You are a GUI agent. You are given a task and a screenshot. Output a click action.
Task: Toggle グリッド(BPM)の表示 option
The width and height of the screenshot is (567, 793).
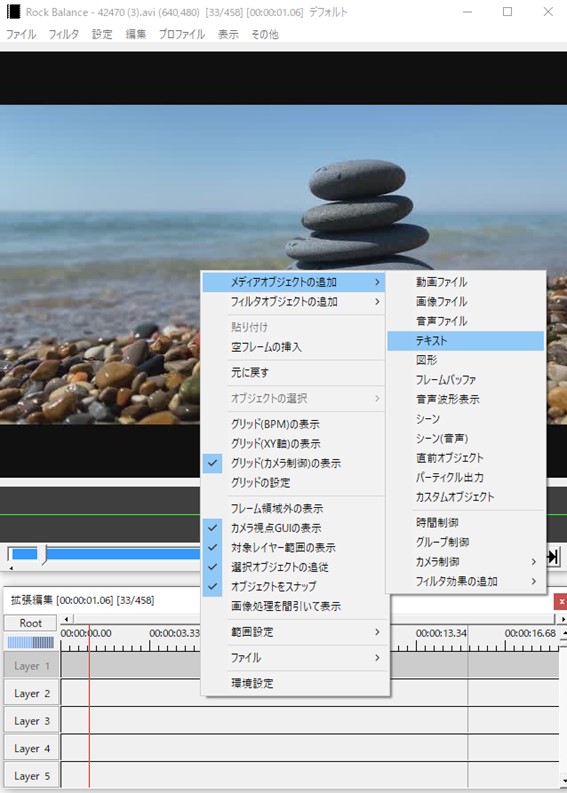(294, 424)
